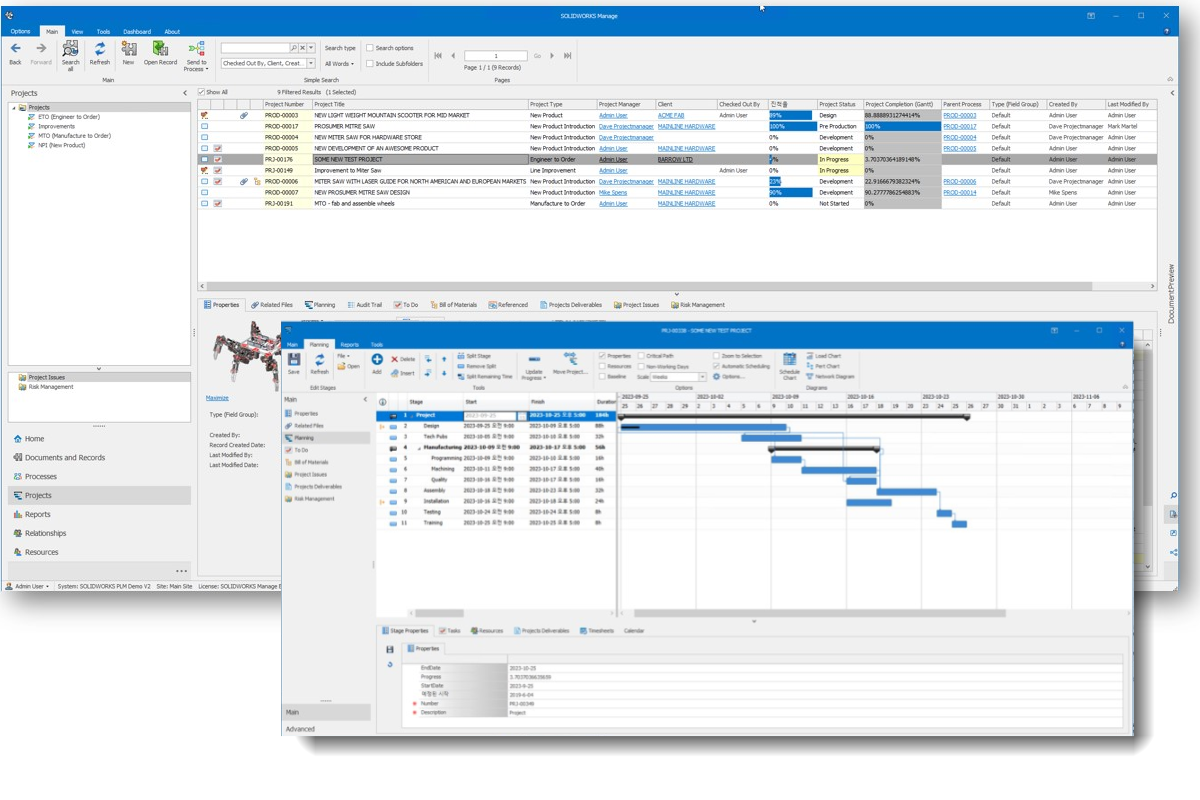Image resolution: width=1200 pixels, height=800 pixels.
Task: Click the Open Record icon
Action: tap(160, 48)
